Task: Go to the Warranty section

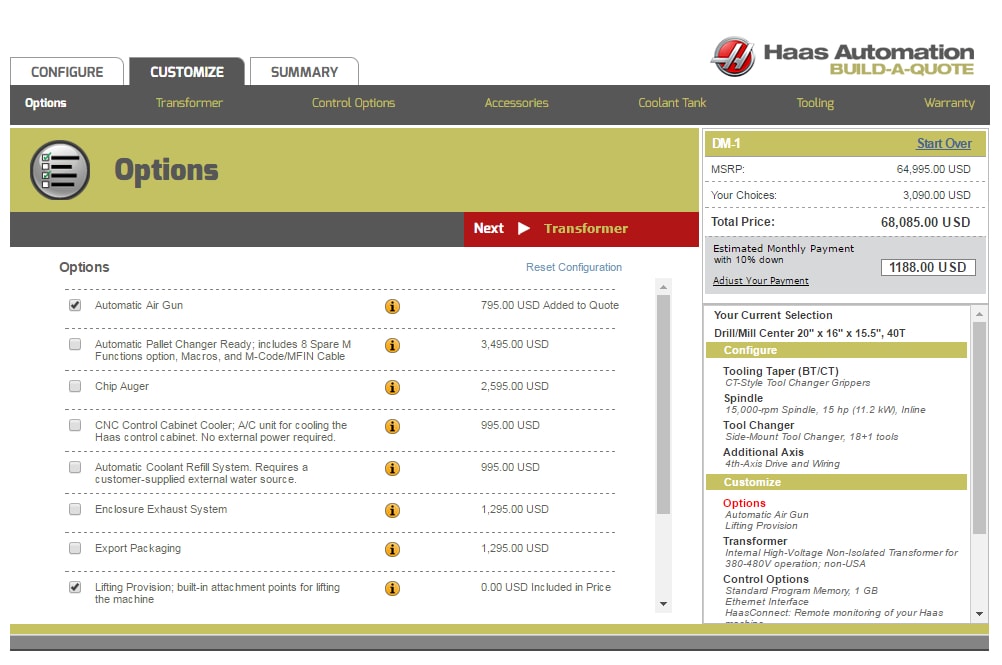Action: click(x=949, y=103)
